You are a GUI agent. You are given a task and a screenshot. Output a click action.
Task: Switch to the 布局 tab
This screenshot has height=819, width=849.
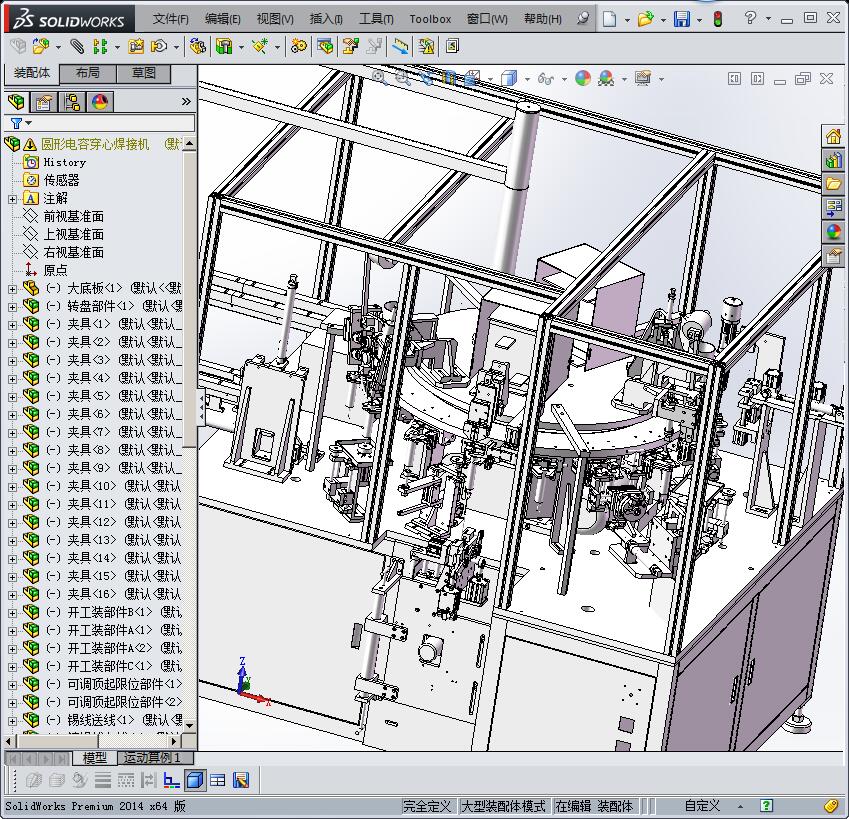(88, 73)
